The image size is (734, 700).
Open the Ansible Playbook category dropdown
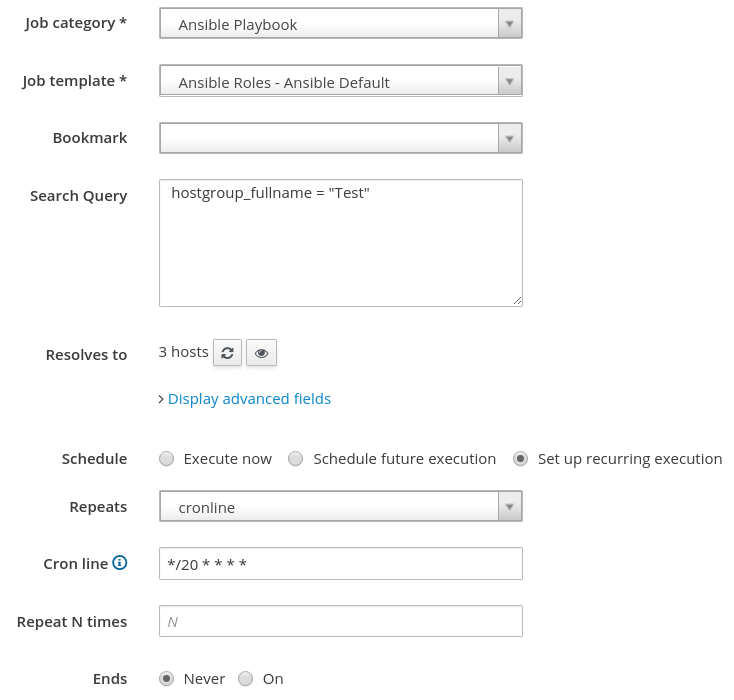(x=330, y=24)
